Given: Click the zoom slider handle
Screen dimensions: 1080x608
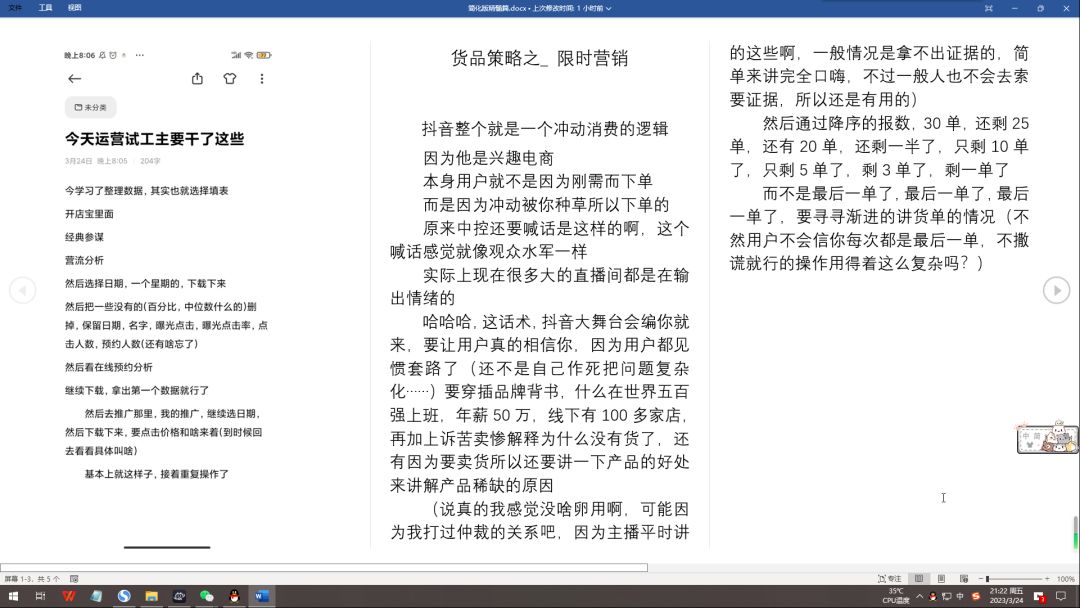Looking at the screenshot, I should point(988,579).
